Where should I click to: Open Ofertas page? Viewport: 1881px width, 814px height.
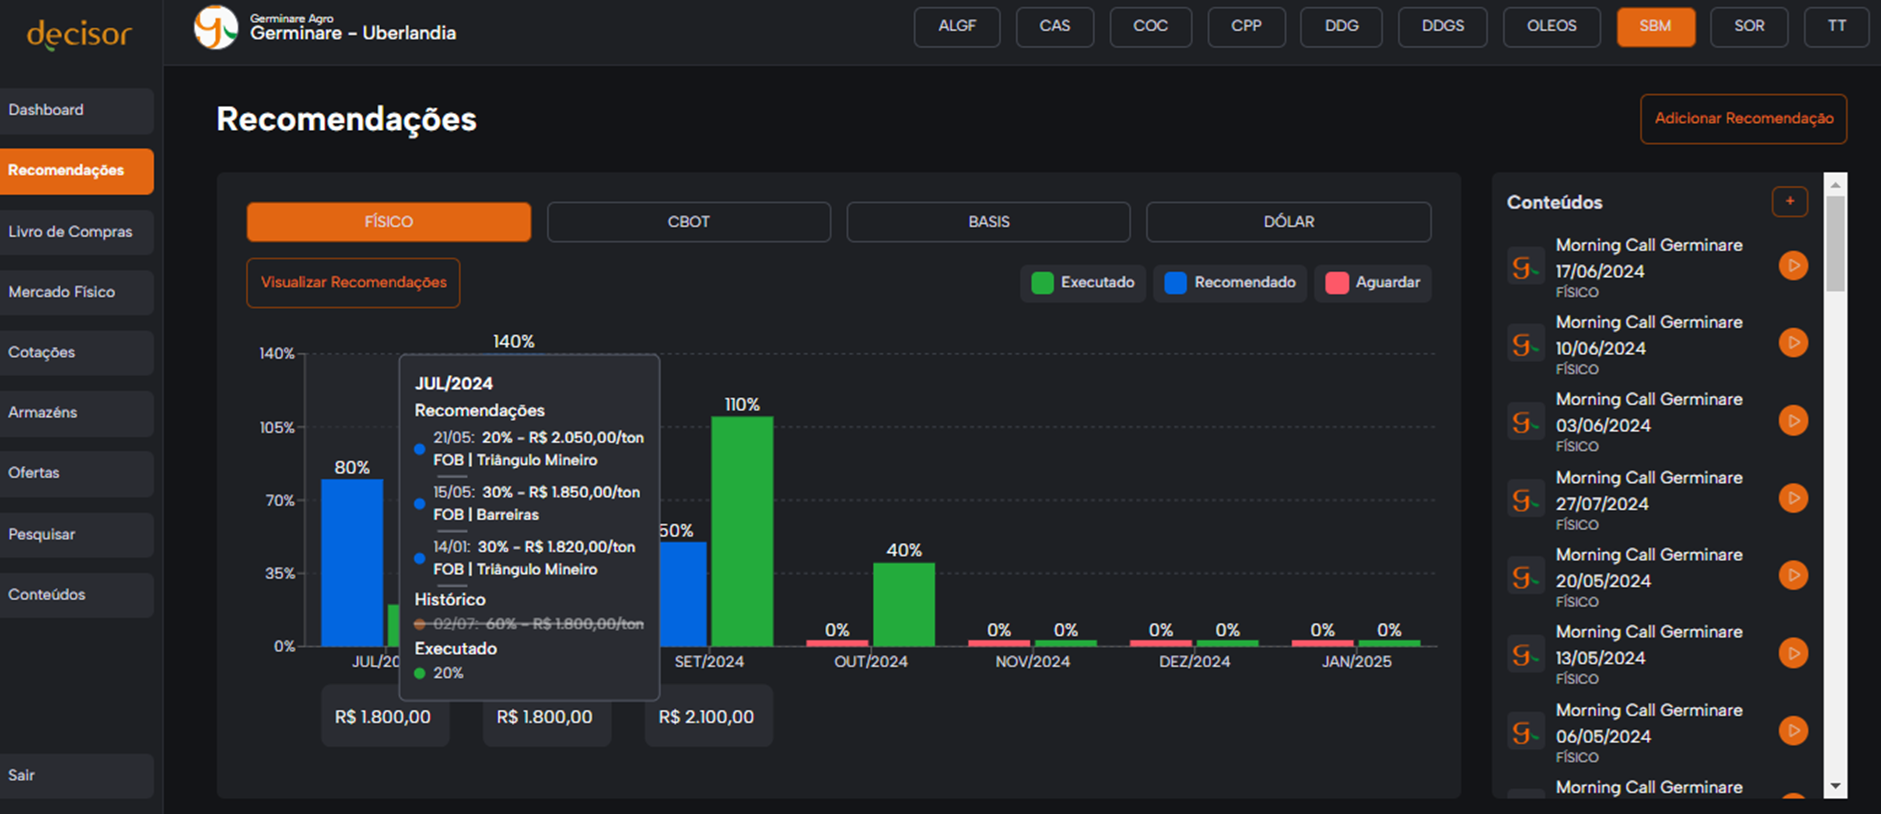77,473
